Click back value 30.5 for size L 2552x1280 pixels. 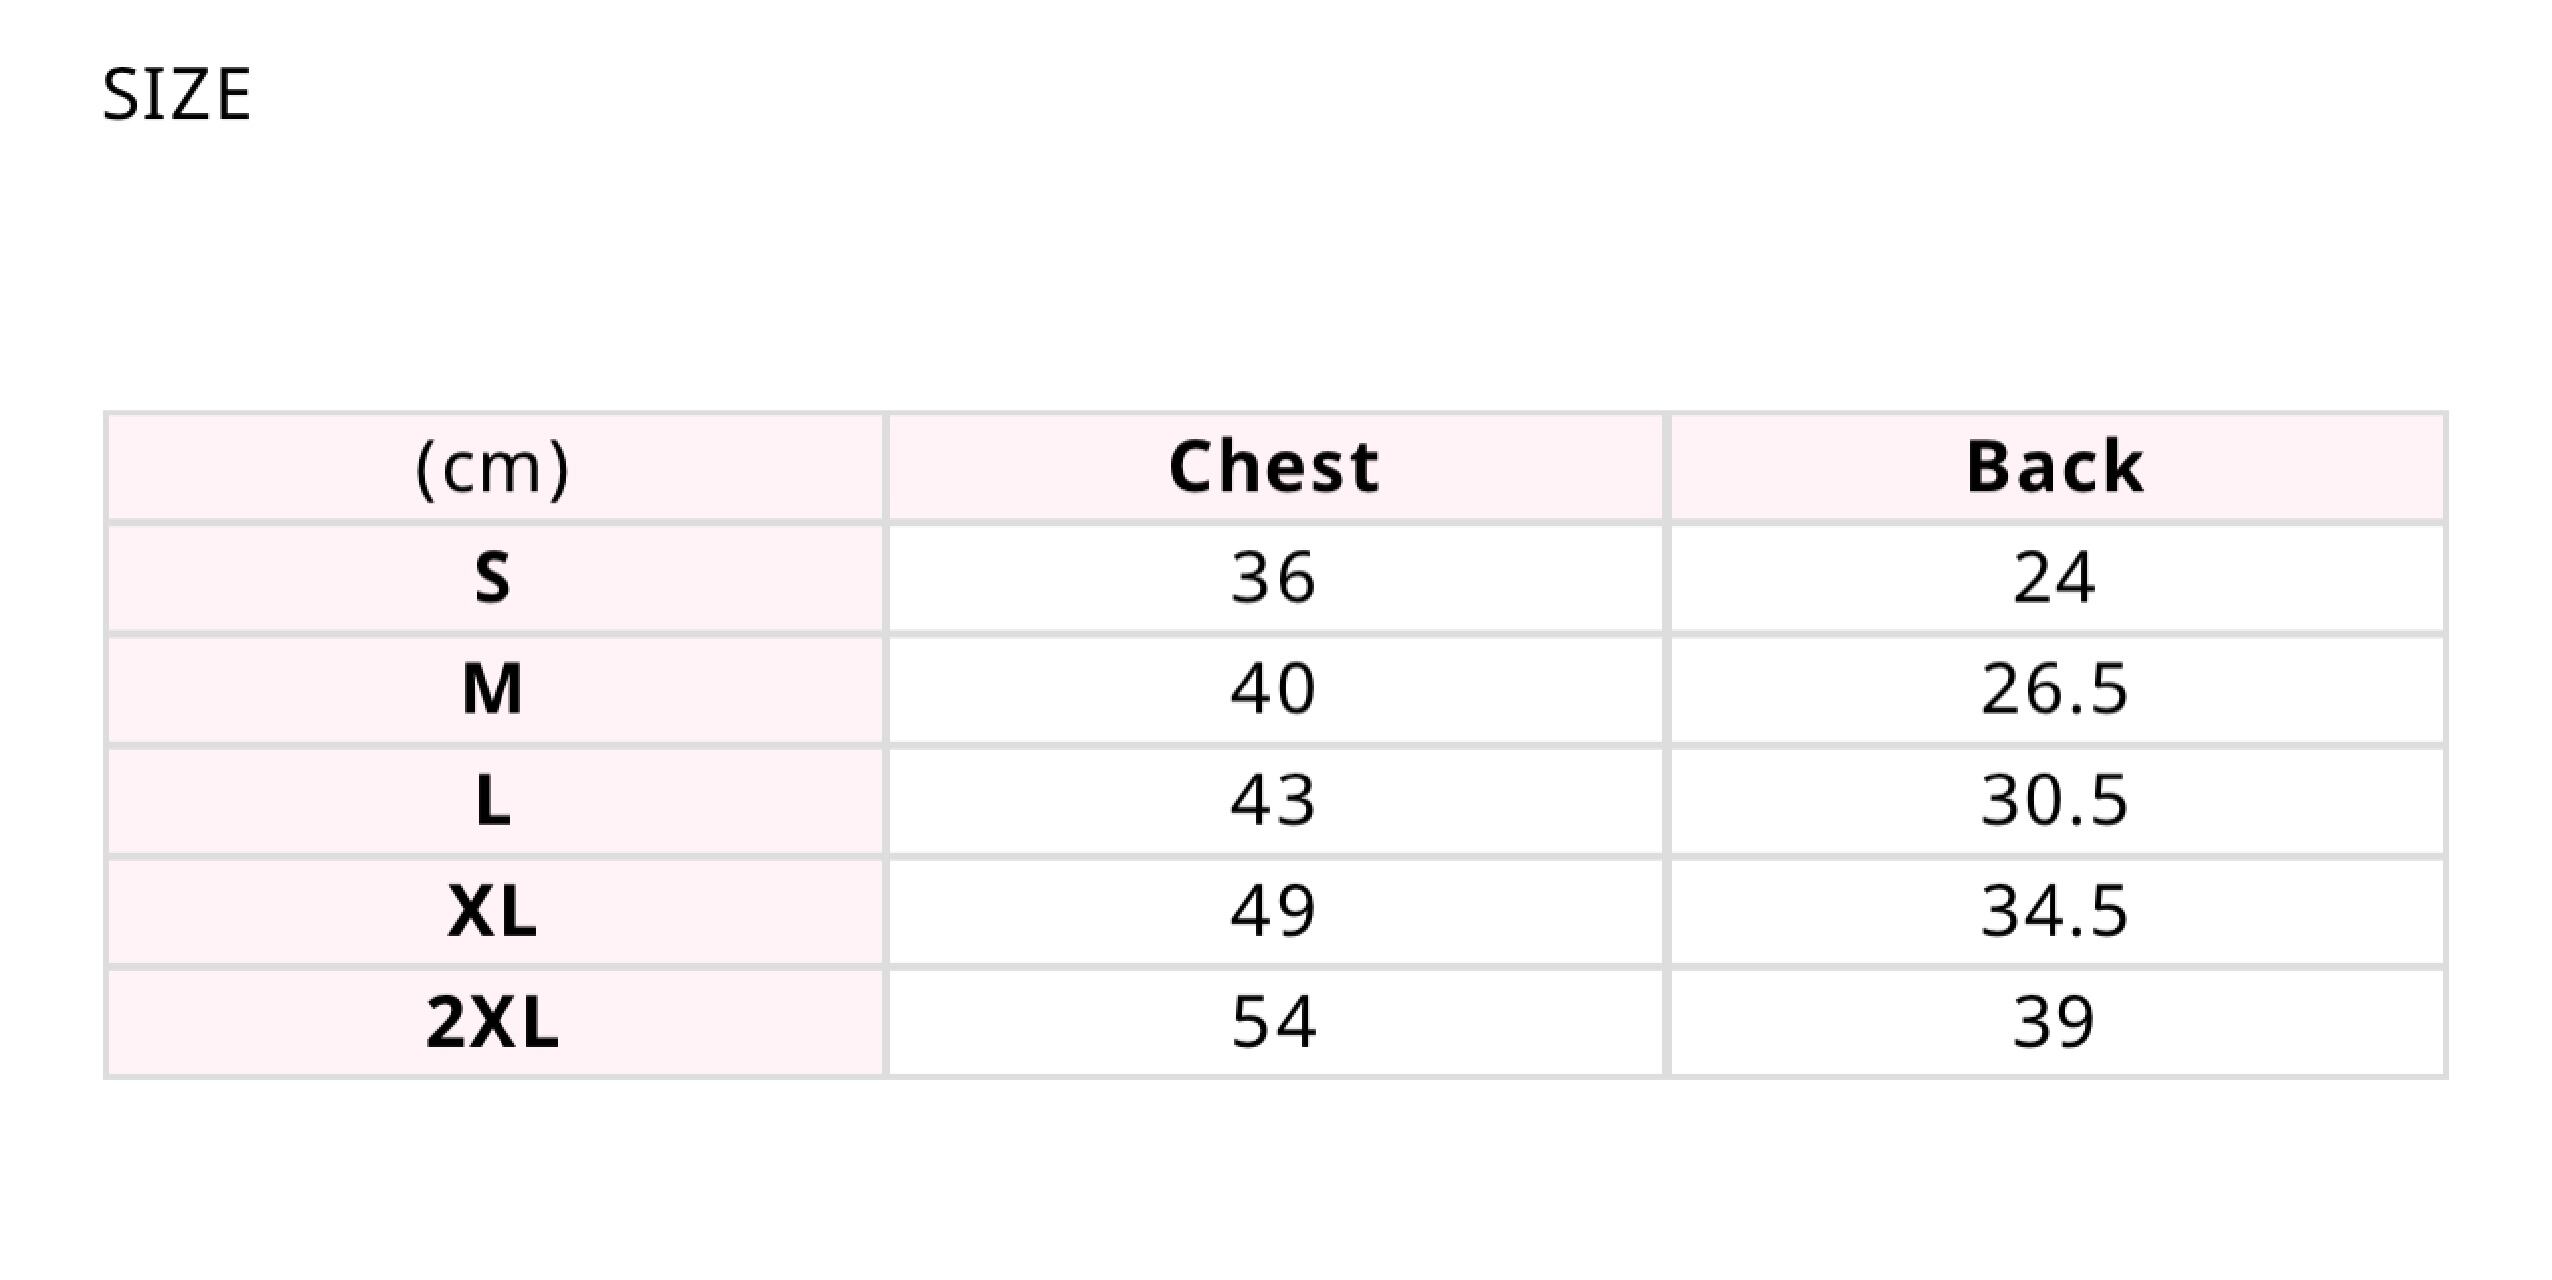click(2054, 801)
